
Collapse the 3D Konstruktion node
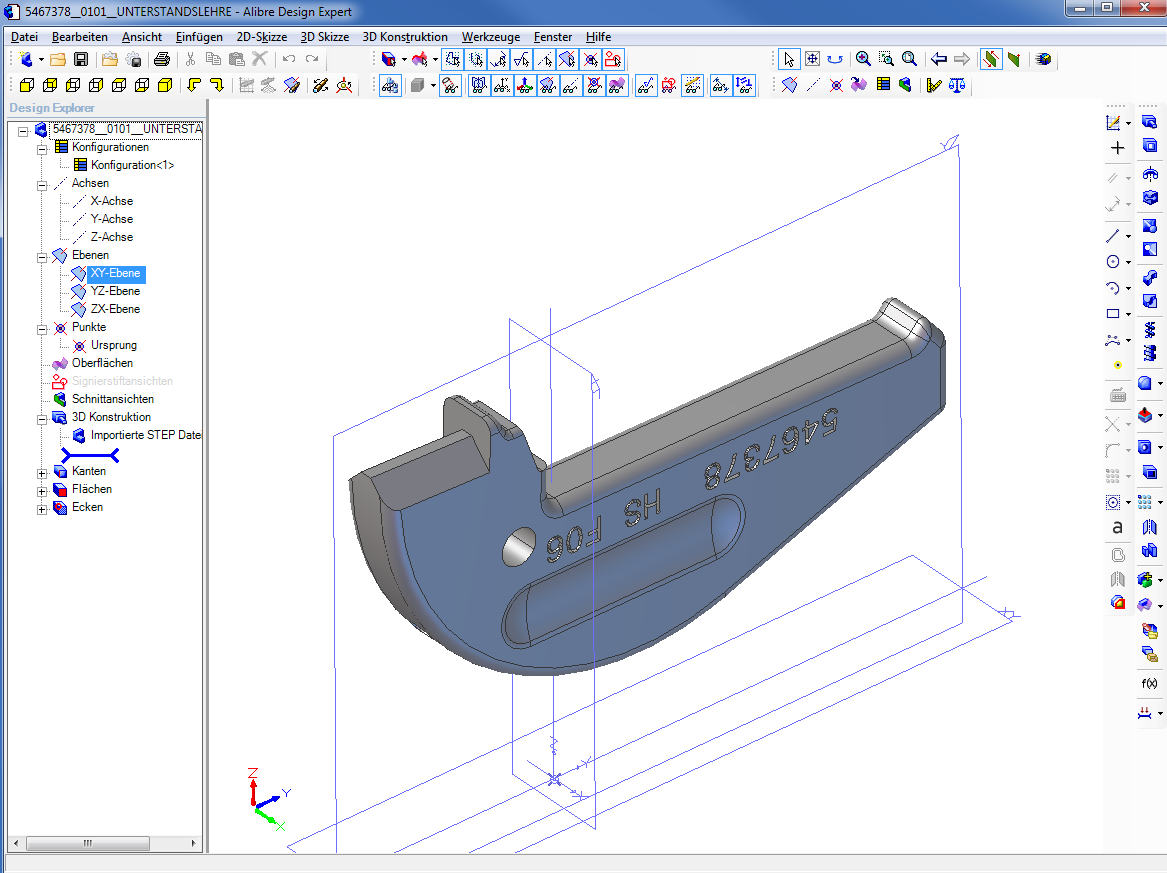click(x=42, y=419)
